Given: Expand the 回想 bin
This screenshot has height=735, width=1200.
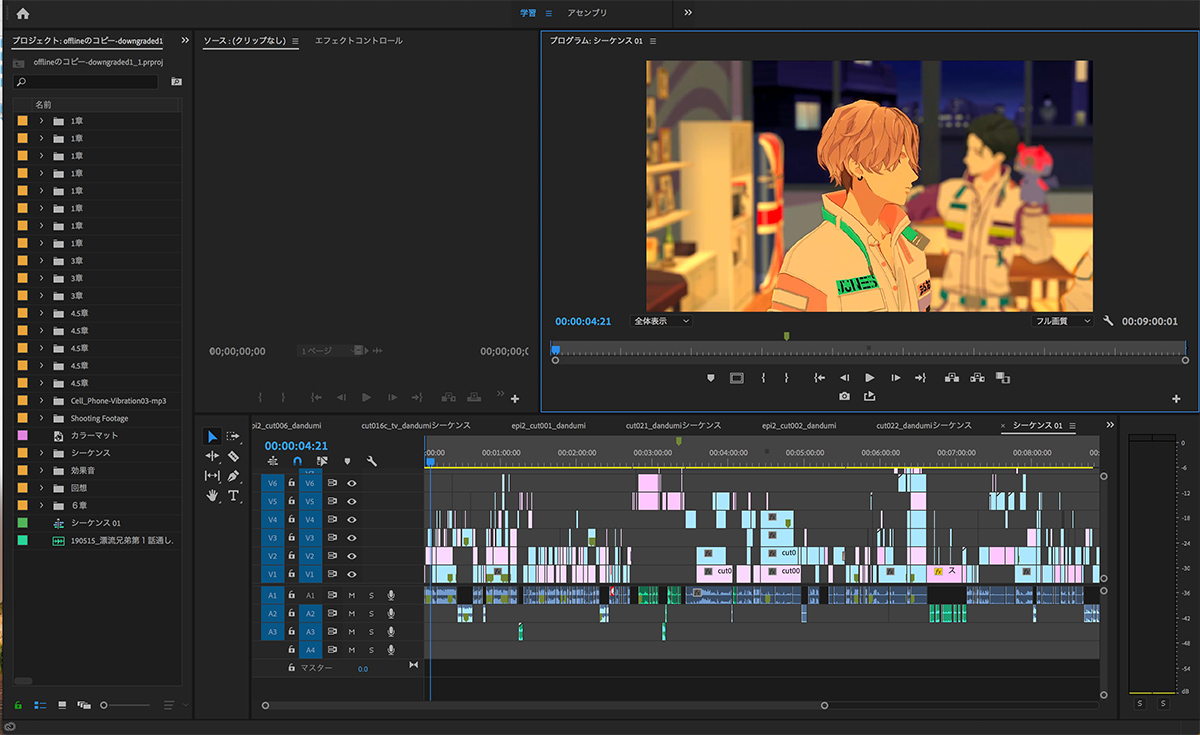Looking at the screenshot, I should pyautogui.click(x=42, y=488).
